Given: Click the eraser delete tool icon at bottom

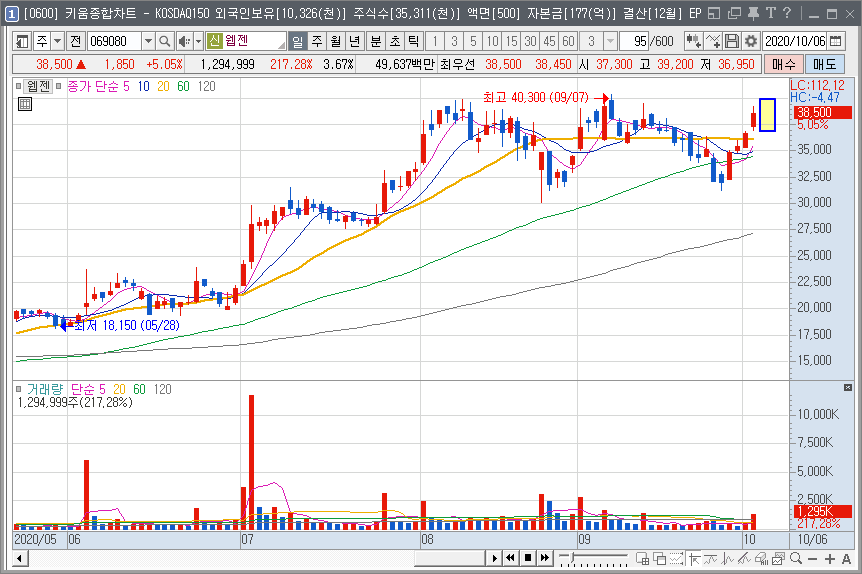Looking at the screenshot, I should click(x=761, y=559).
